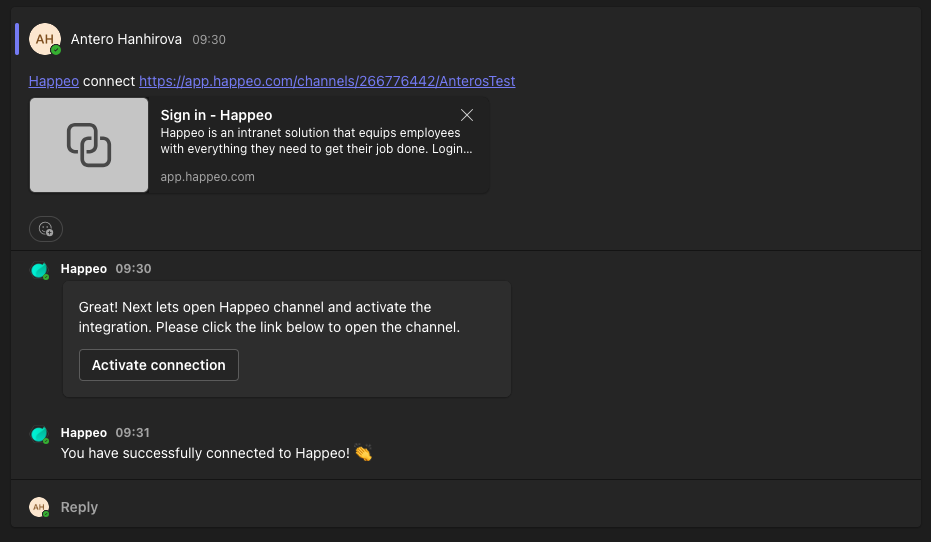
Task: Dismiss the Sign in - Happeo link preview
Action: coord(467,115)
